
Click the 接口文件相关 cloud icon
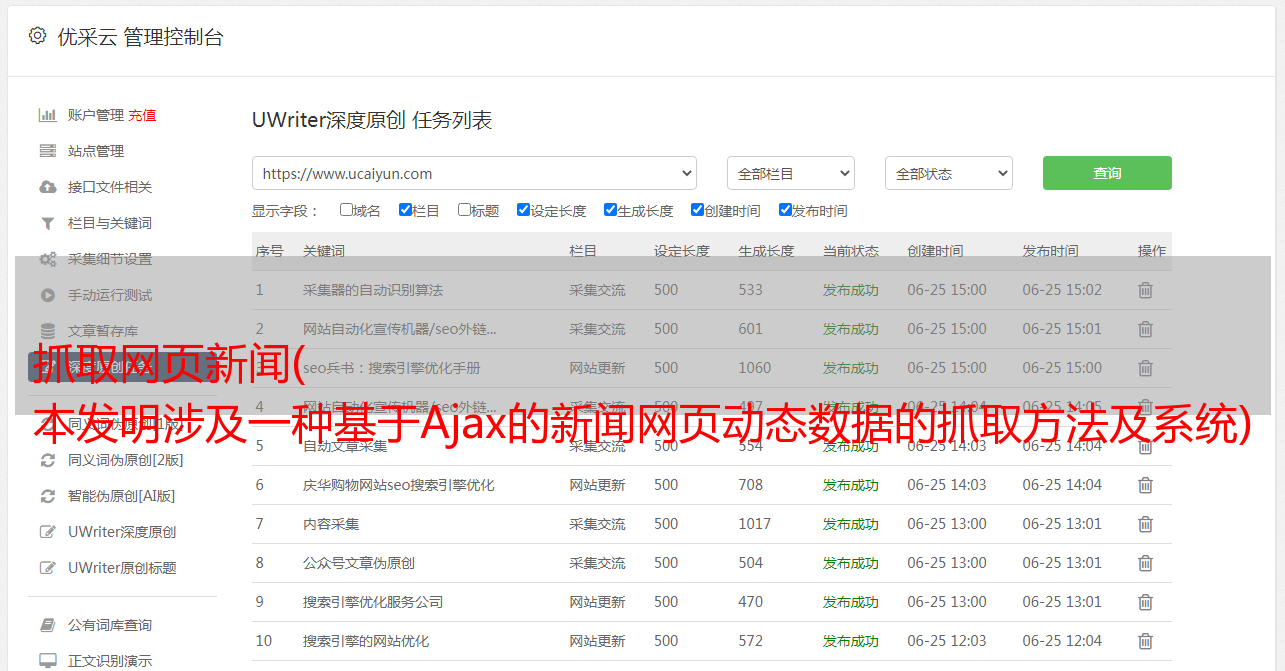(x=47, y=187)
